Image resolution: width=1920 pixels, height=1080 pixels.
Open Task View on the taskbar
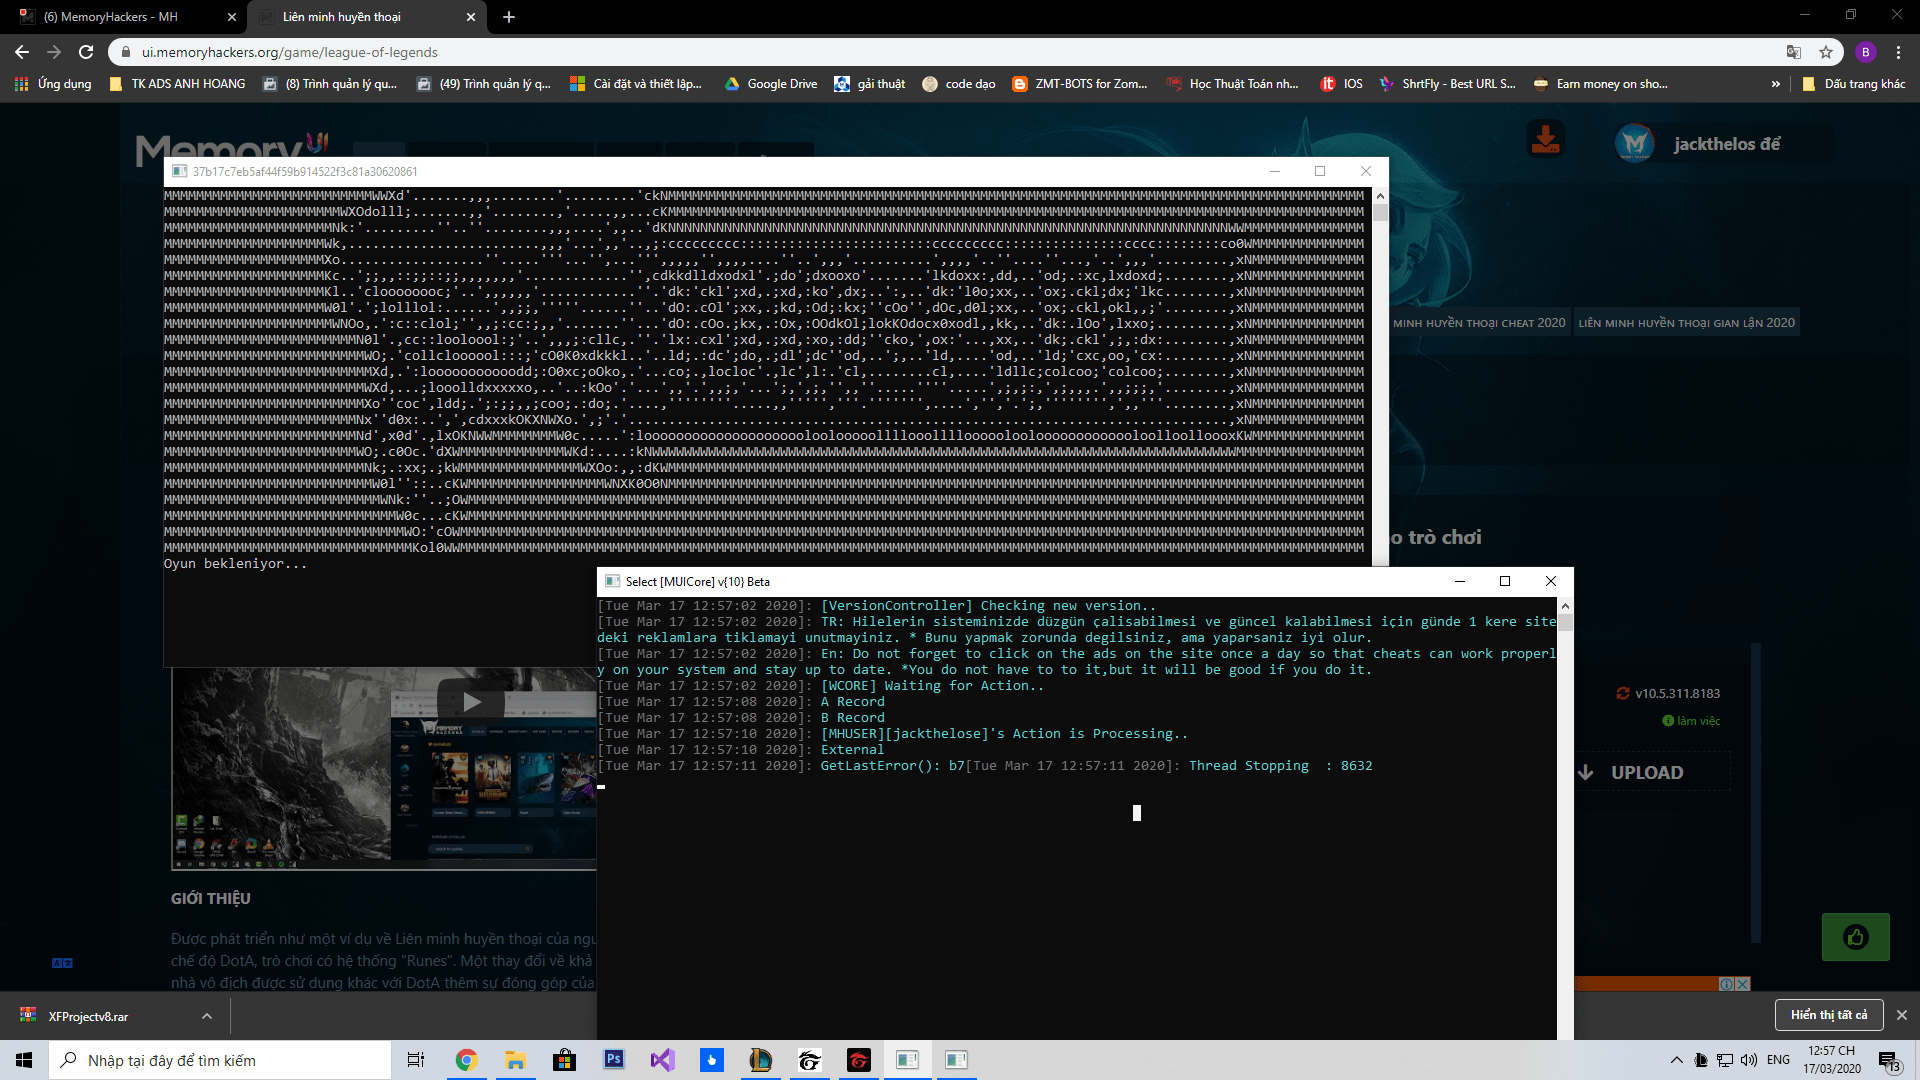point(416,1060)
